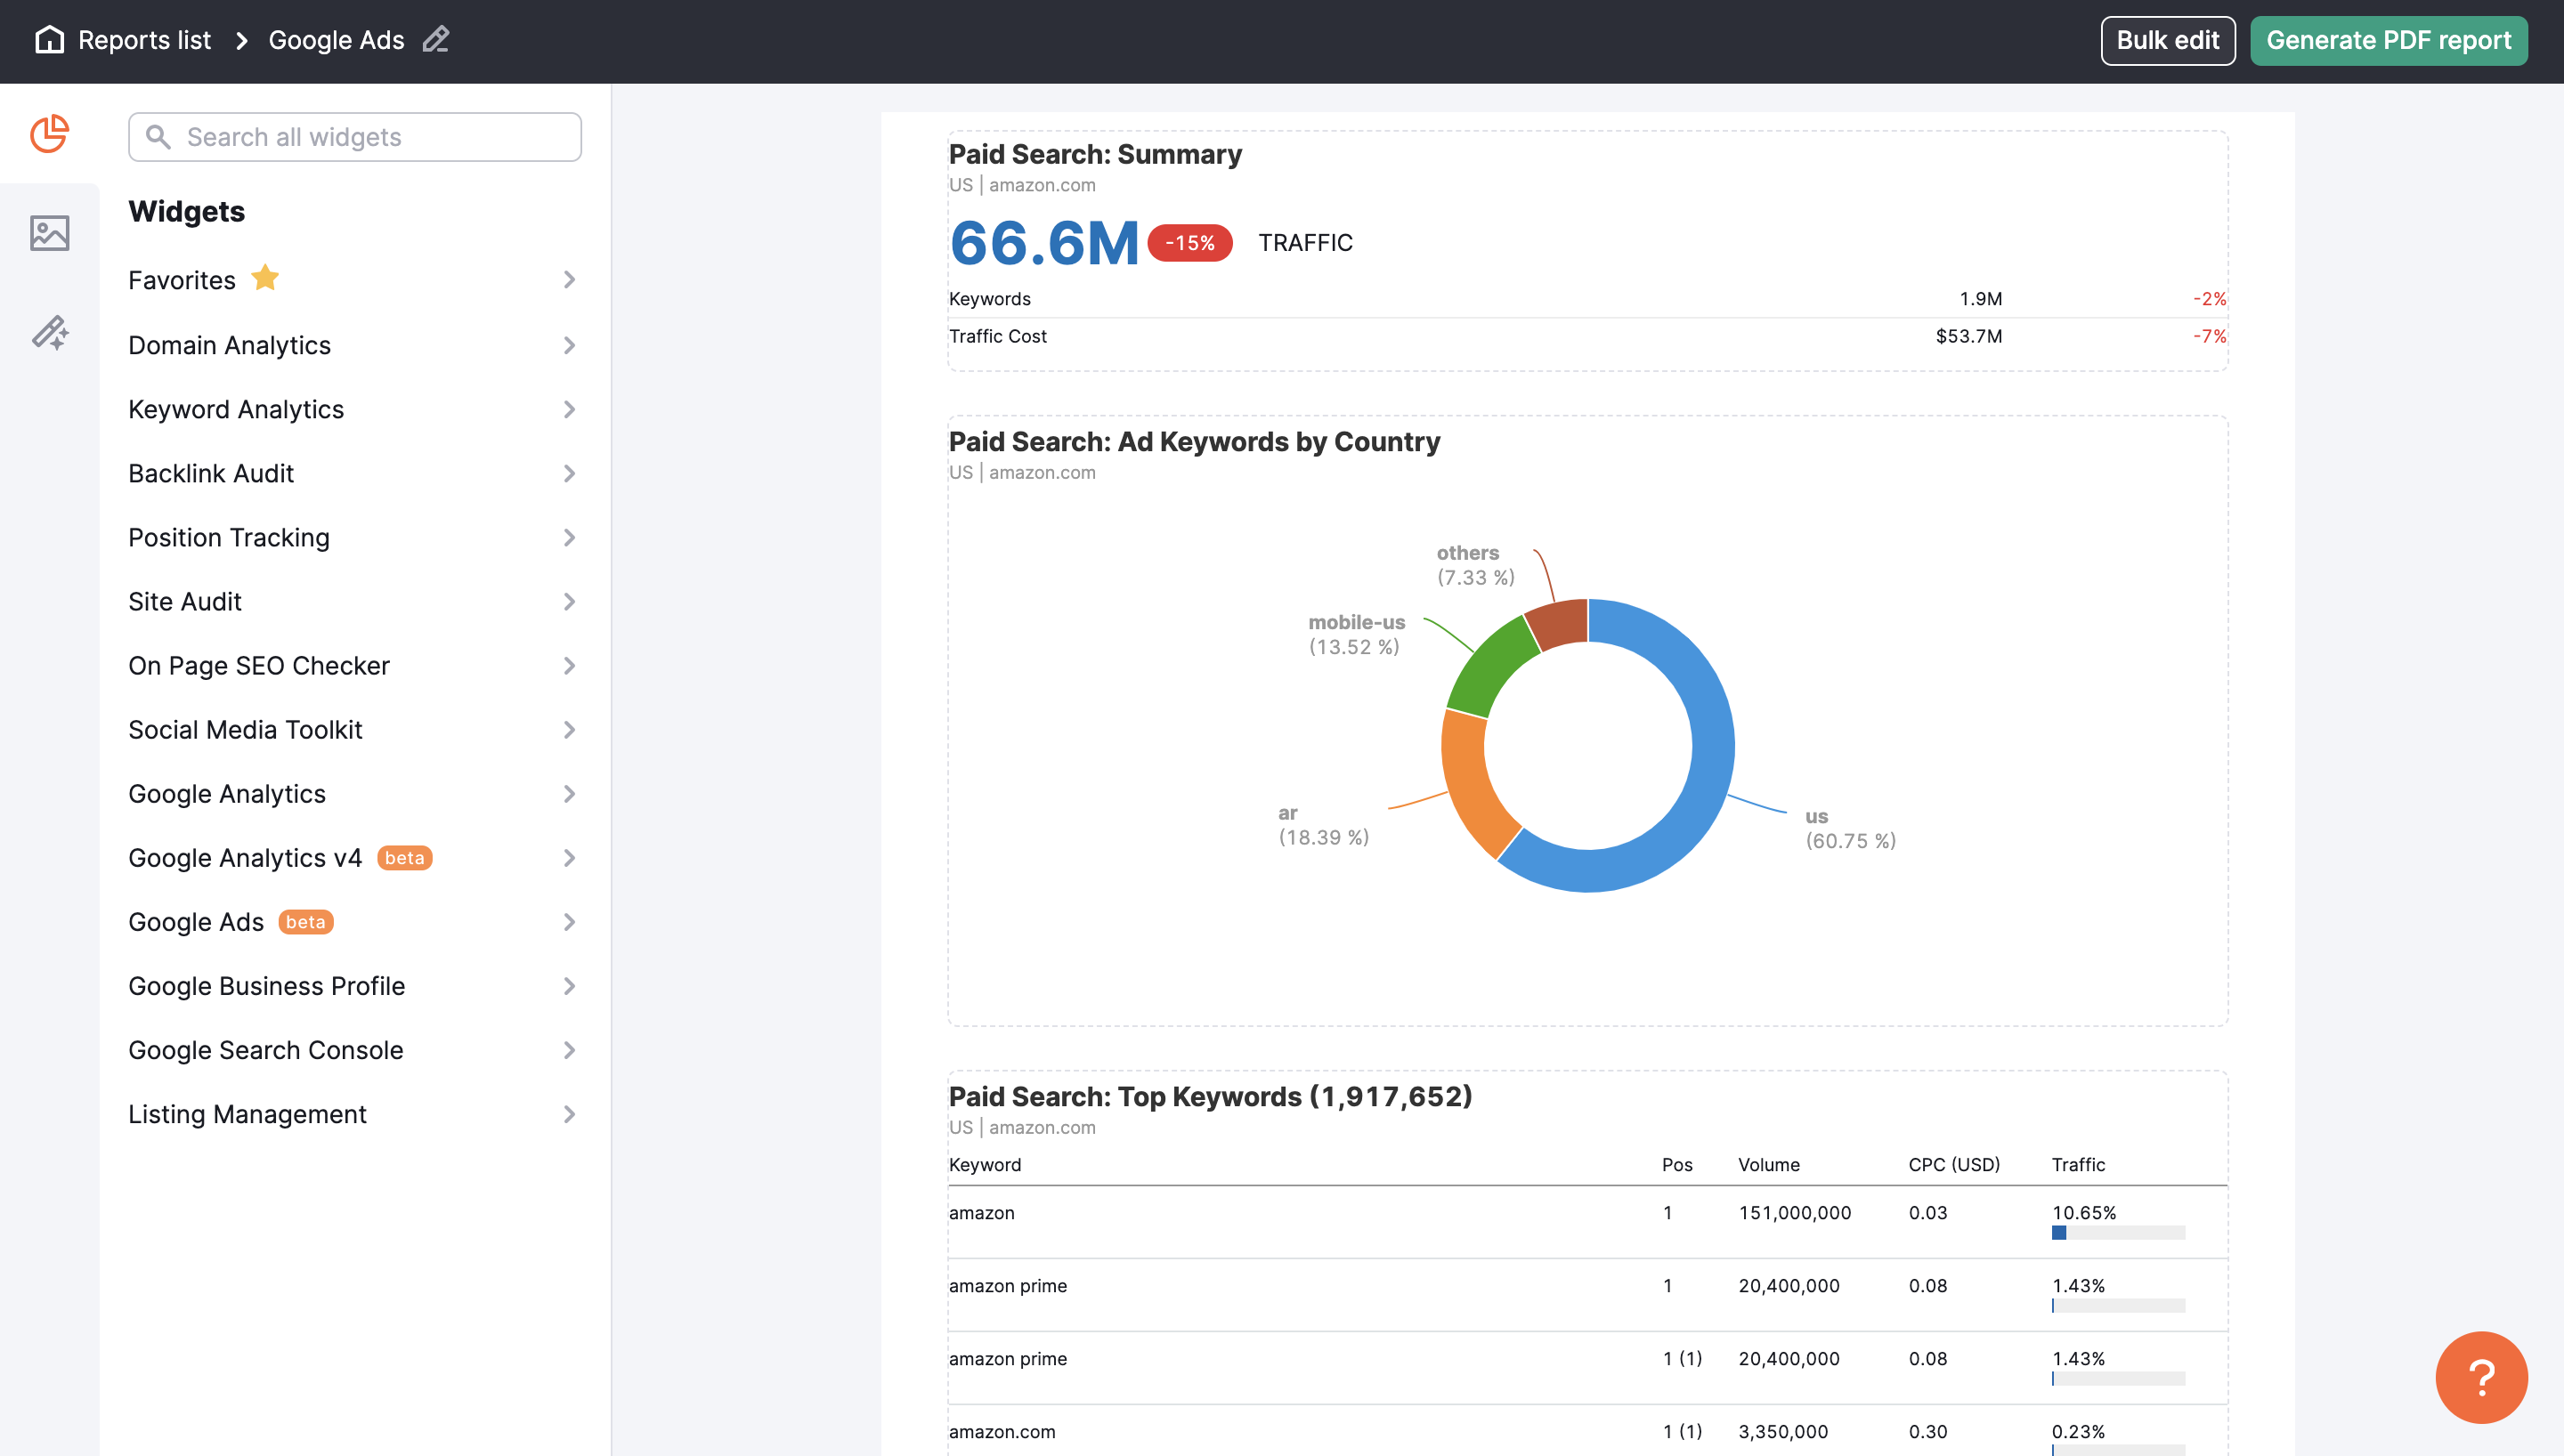Click the Google Ads breadcrumb title

click(x=336, y=40)
